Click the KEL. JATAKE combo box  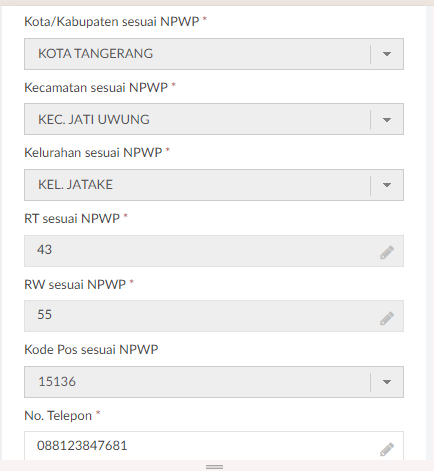click(x=214, y=185)
